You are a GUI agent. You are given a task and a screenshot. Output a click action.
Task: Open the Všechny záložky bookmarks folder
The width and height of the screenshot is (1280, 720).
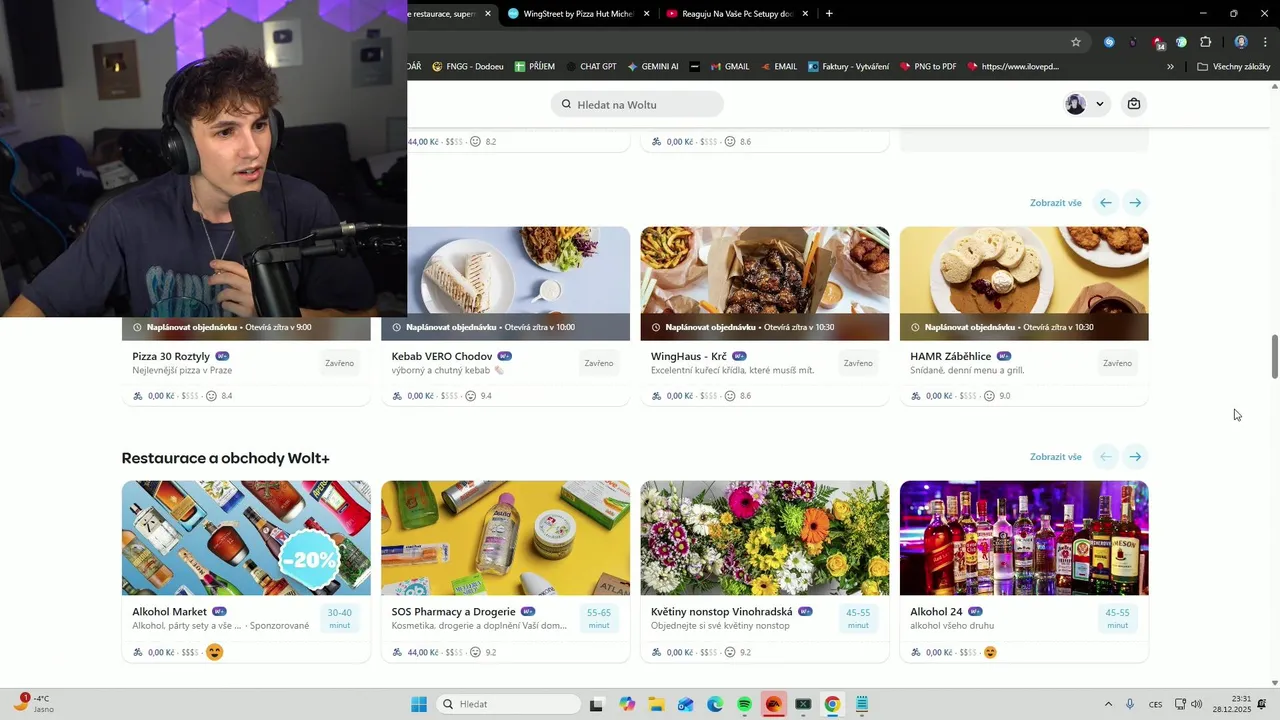tap(1234, 67)
